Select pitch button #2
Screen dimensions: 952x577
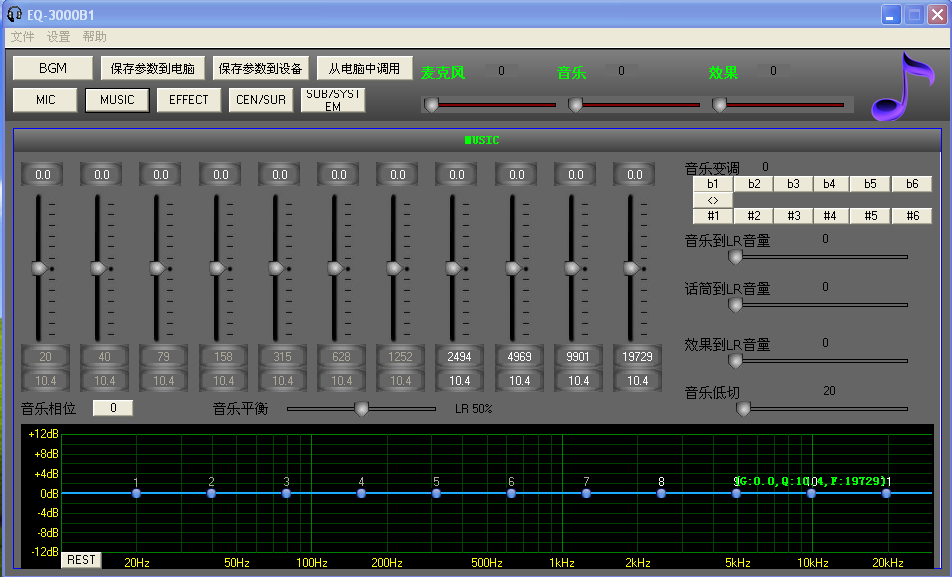[x=753, y=216]
